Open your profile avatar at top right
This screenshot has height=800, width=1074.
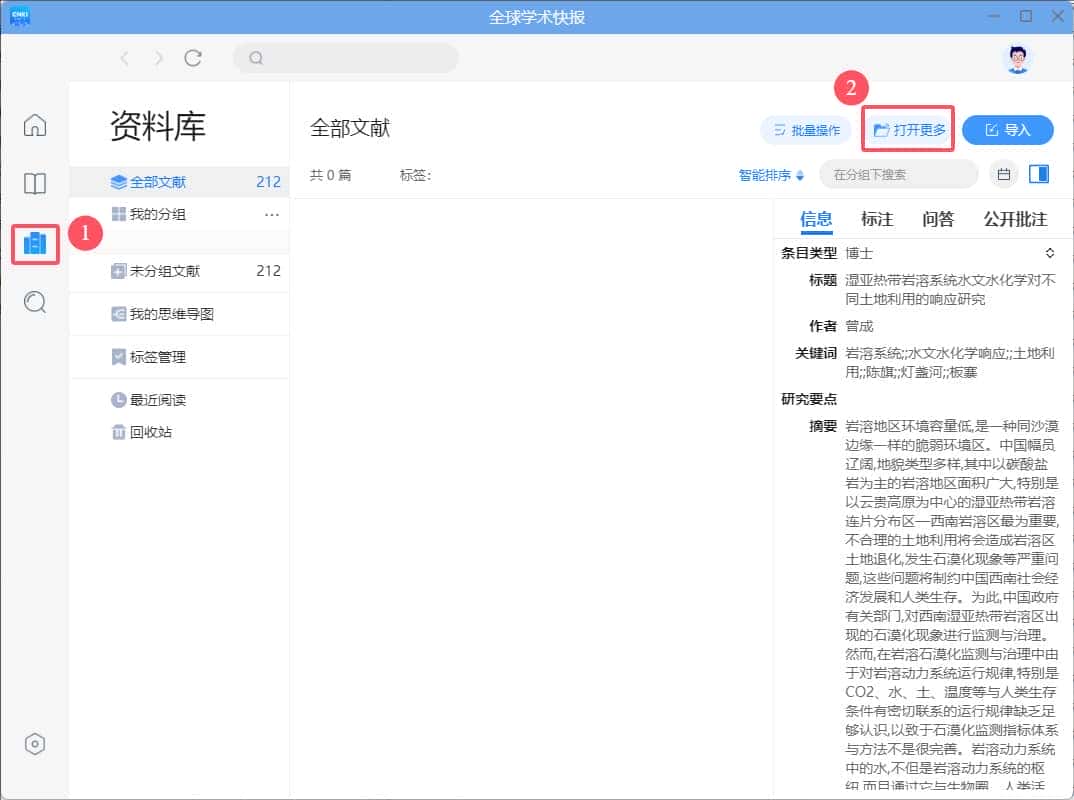click(x=1017, y=57)
